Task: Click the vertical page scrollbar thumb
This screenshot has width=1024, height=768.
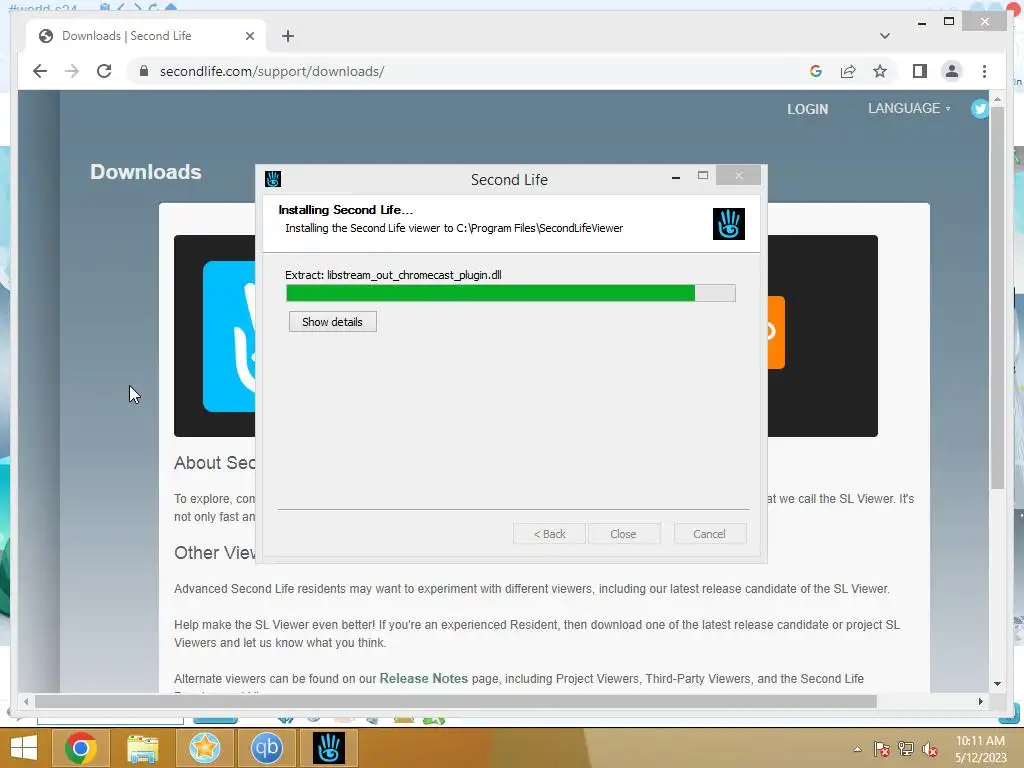Action: [997, 297]
